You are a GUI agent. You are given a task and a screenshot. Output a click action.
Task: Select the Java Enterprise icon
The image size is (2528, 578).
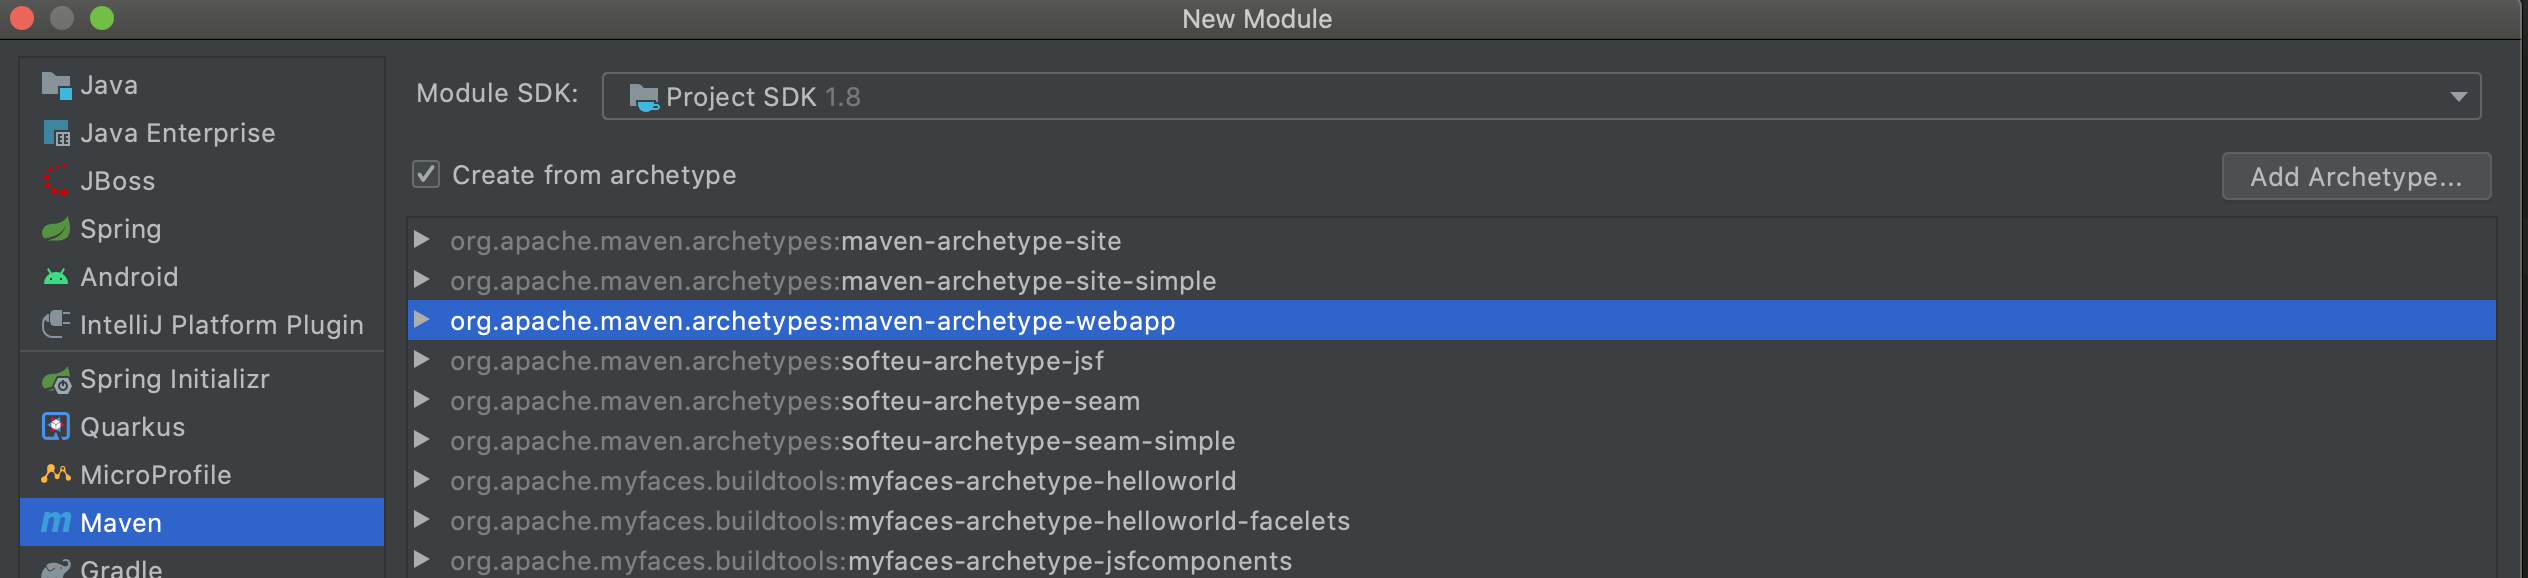tap(56, 133)
